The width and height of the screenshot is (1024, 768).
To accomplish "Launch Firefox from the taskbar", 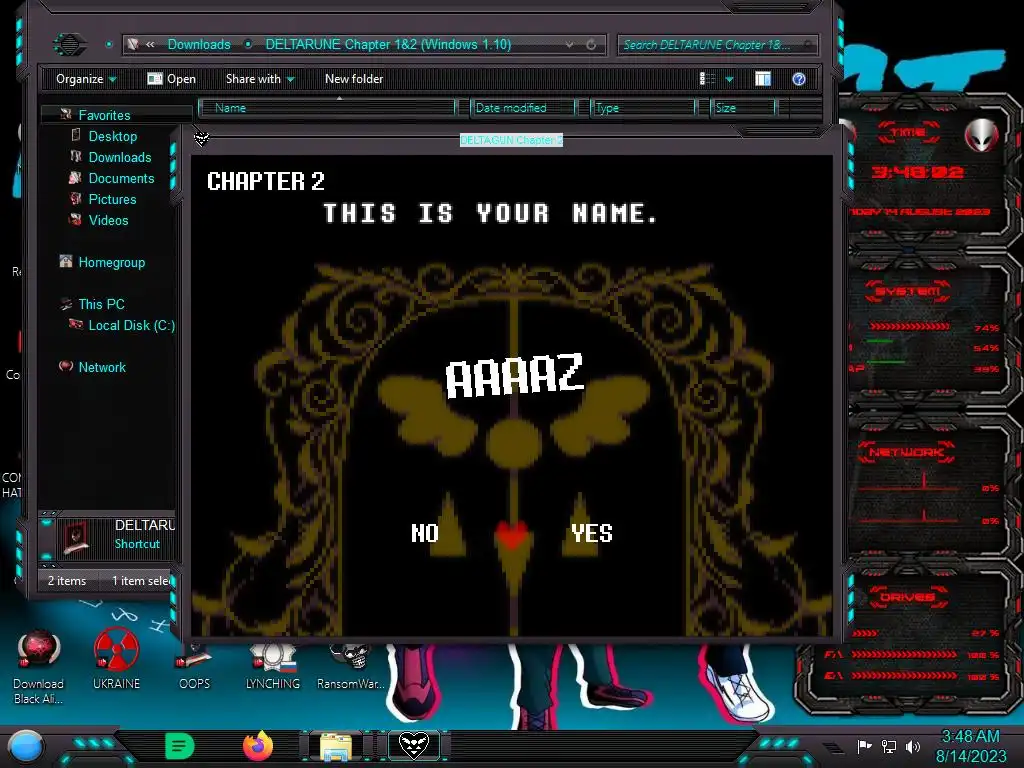I will click(258, 746).
